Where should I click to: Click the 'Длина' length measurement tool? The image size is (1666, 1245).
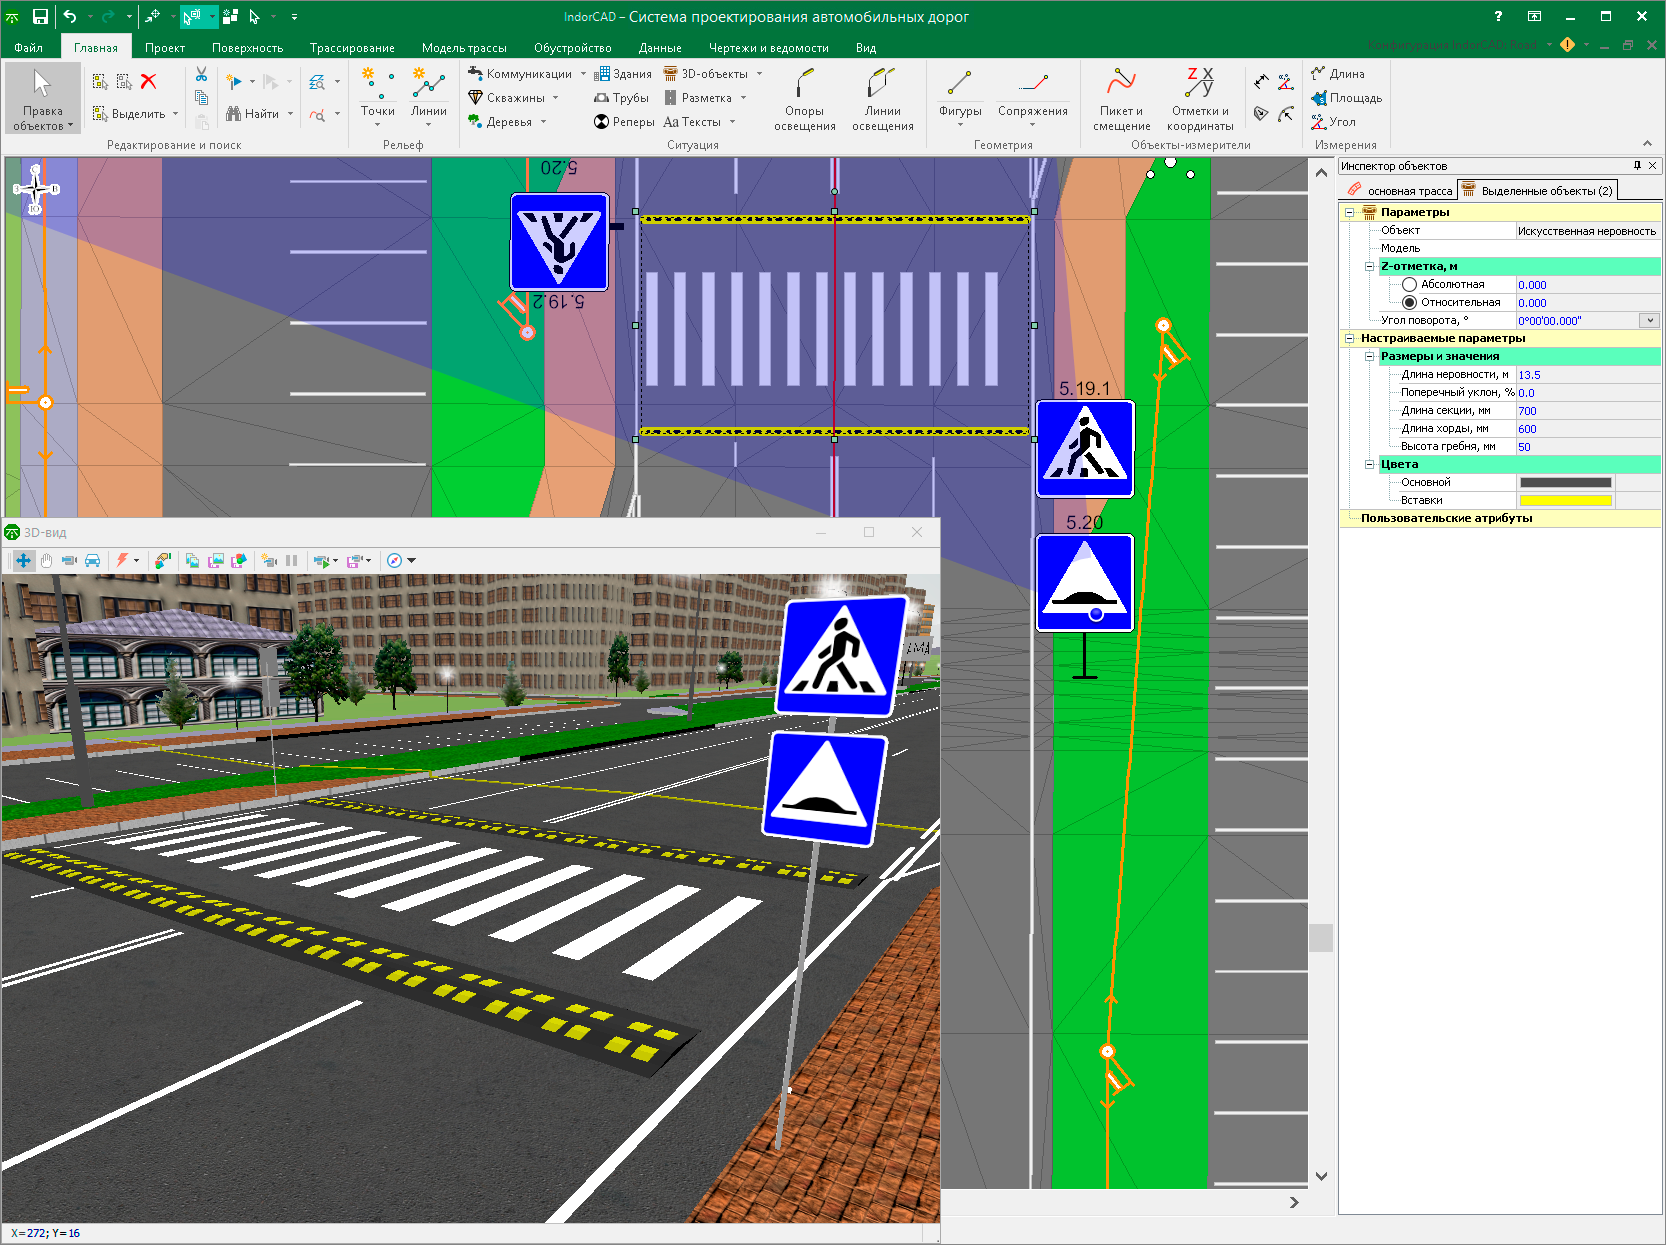(x=1338, y=74)
